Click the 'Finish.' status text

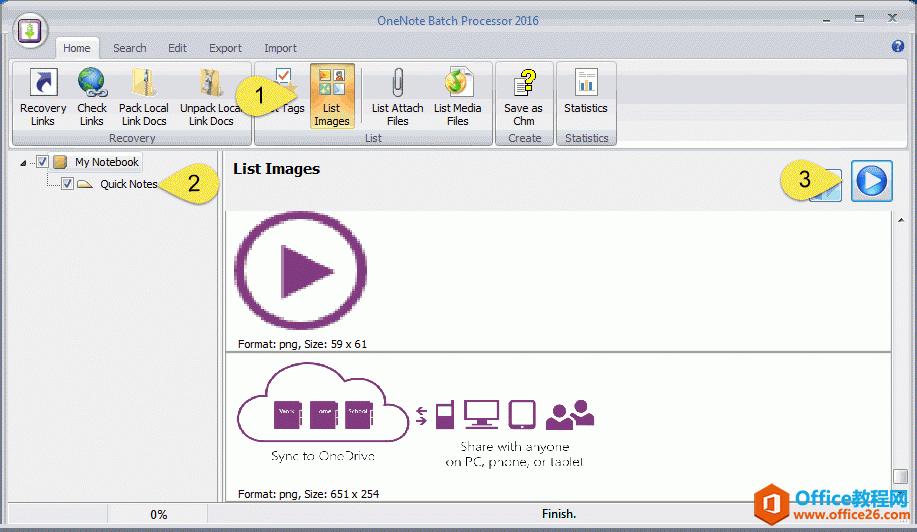pyautogui.click(x=559, y=514)
